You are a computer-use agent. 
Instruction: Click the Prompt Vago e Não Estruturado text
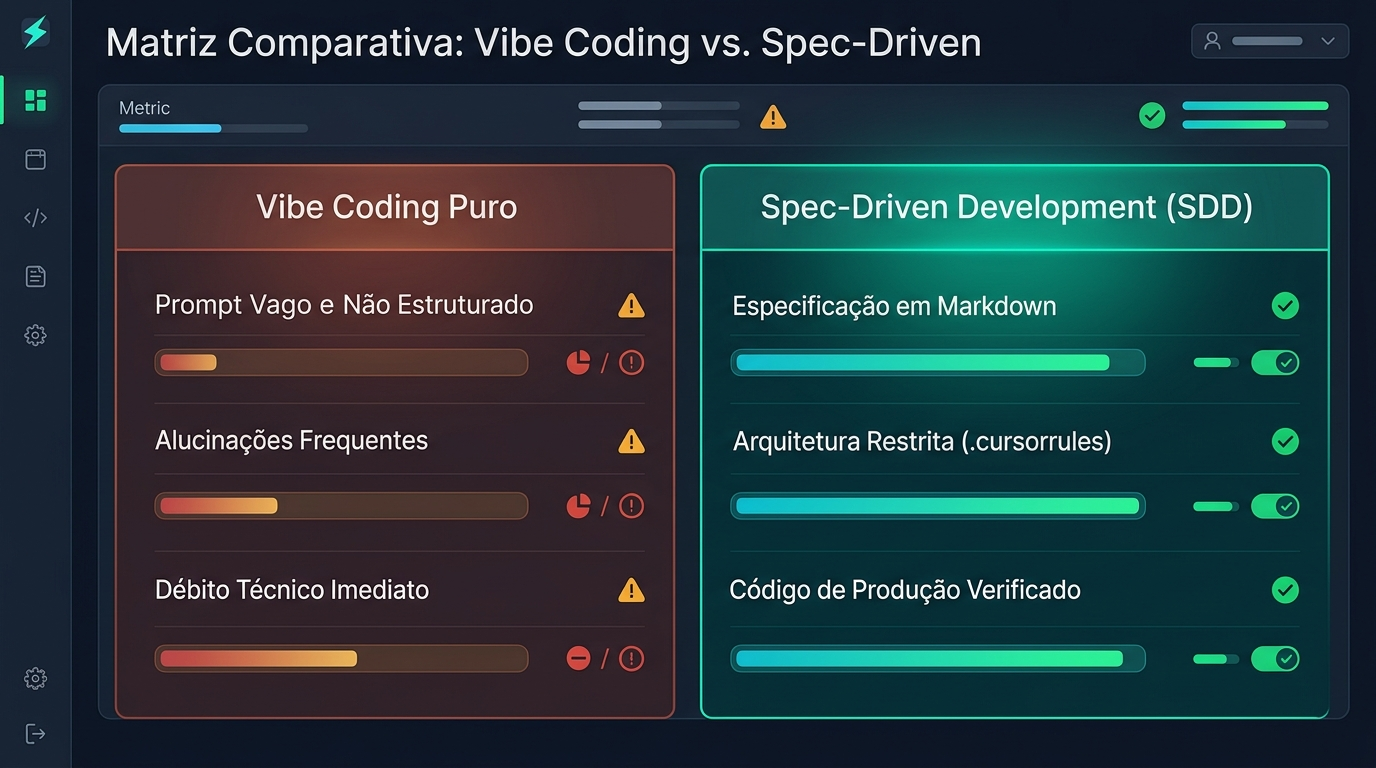[x=344, y=305]
